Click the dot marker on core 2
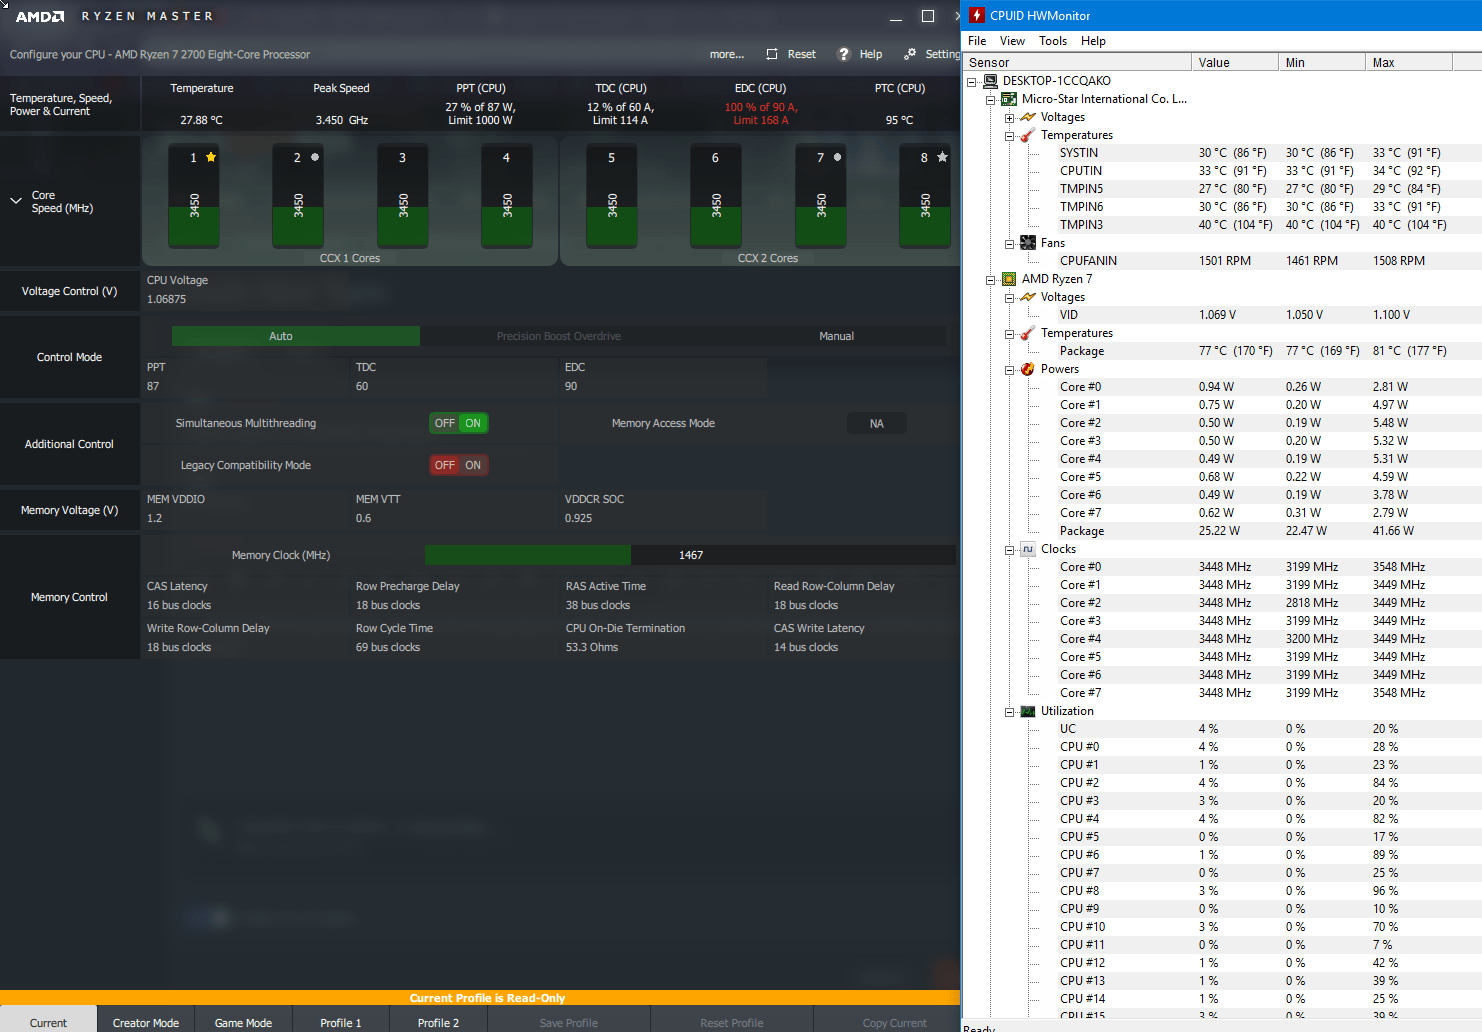The image size is (1482, 1032). coord(315,157)
